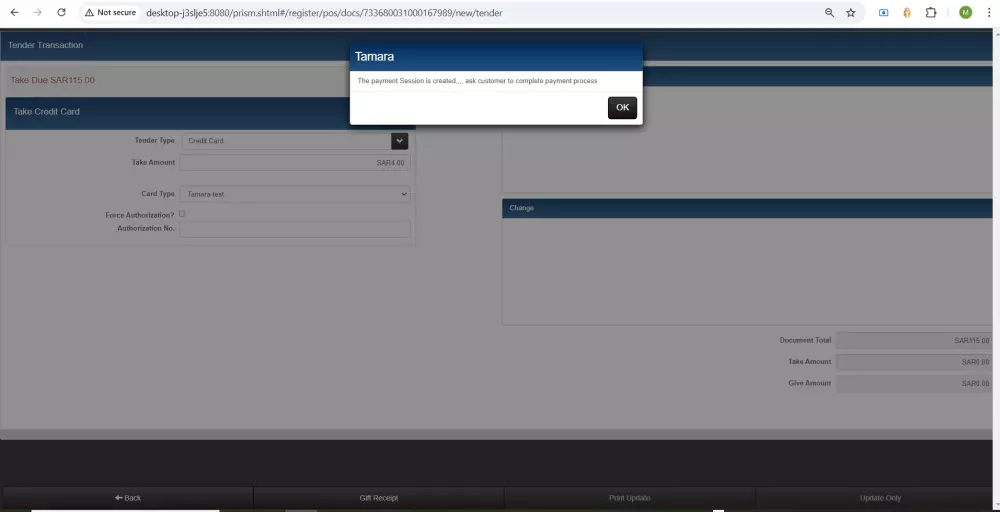Click the orange extension icon
The width and height of the screenshot is (1000, 512).
coord(907,13)
